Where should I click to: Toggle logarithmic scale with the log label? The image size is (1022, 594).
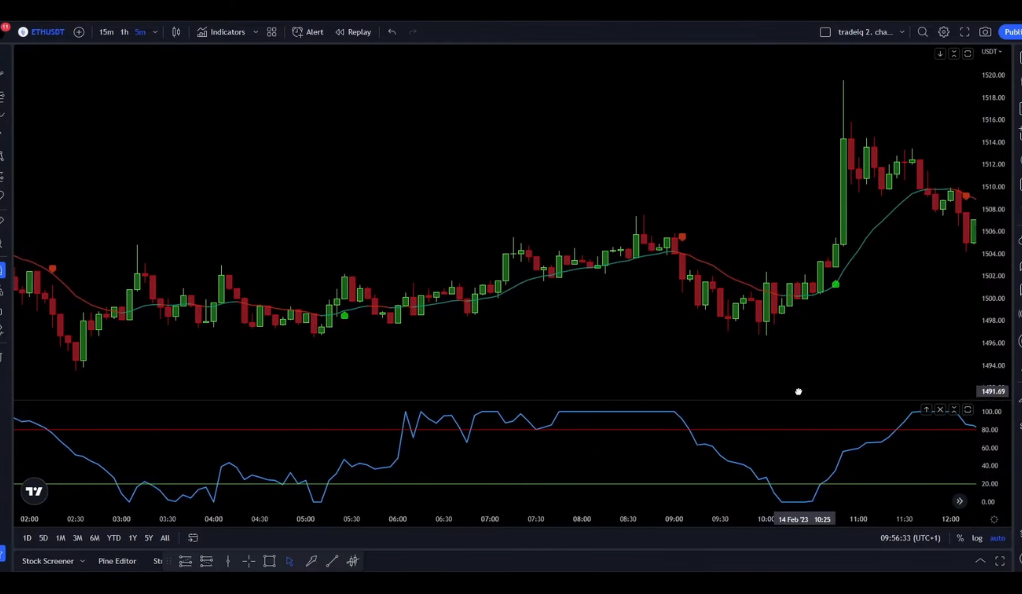coord(976,538)
